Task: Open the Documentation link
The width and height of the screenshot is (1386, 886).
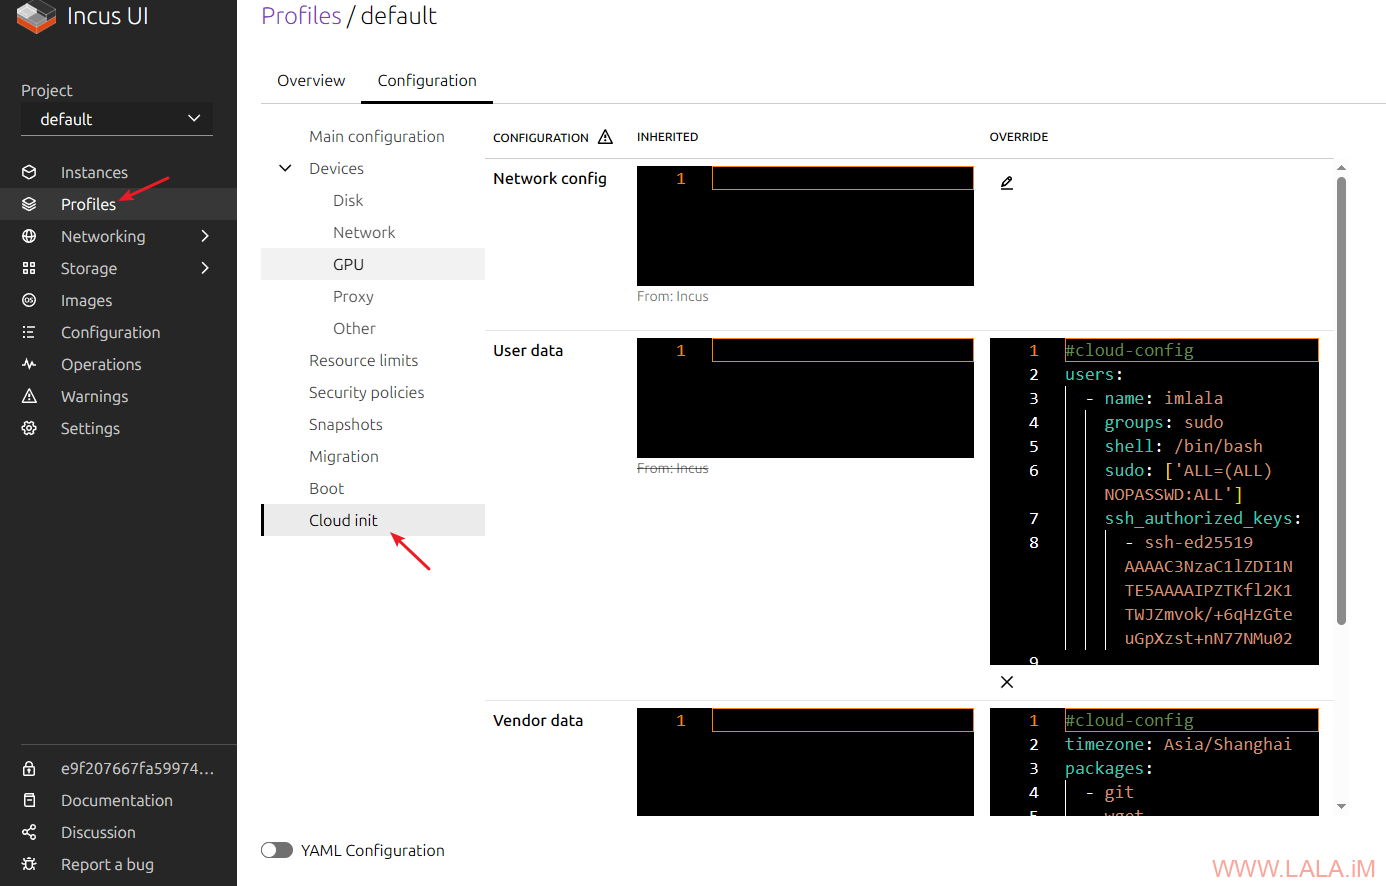Action: tap(116, 800)
